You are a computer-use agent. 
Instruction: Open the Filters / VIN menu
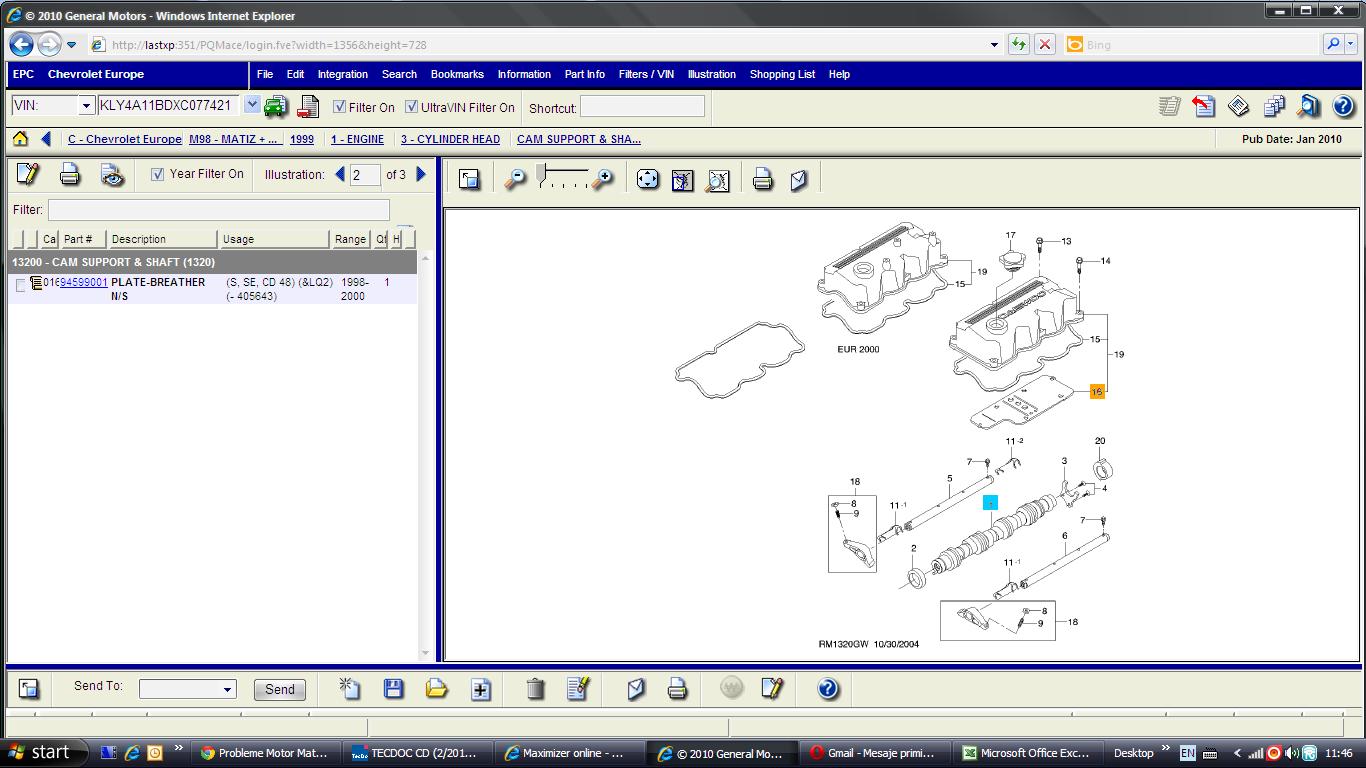[x=646, y=74]
